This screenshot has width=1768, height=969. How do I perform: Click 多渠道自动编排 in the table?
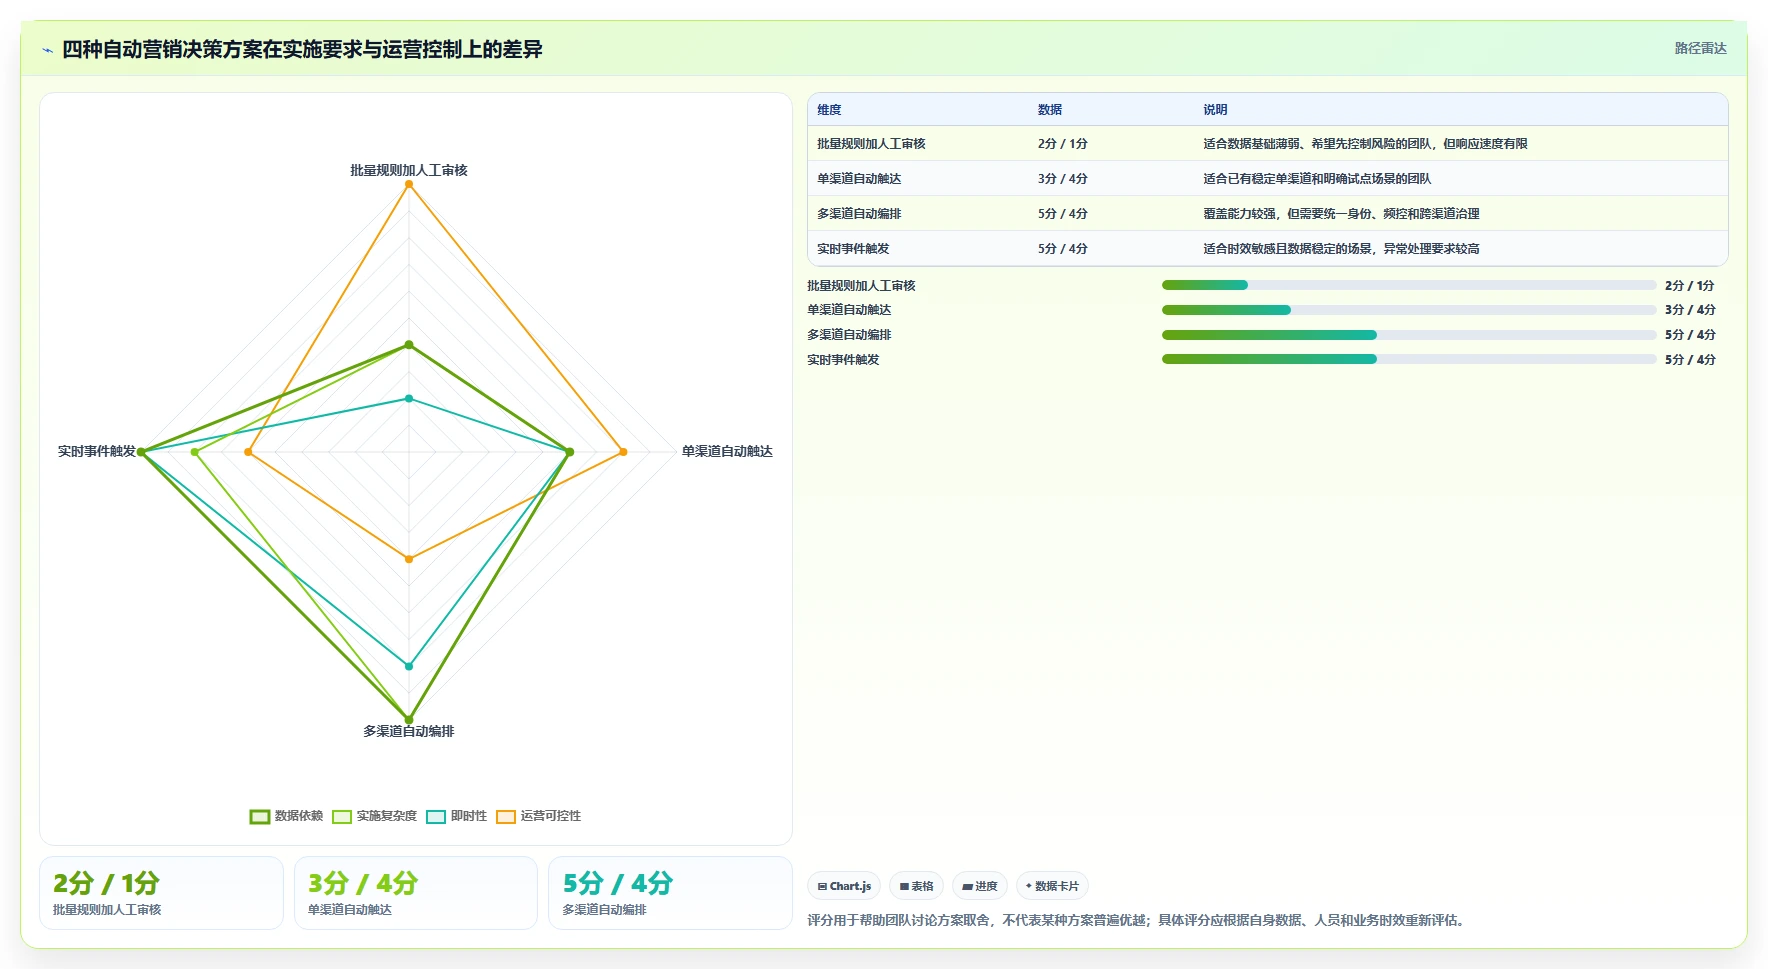click(x=859, y=214)
